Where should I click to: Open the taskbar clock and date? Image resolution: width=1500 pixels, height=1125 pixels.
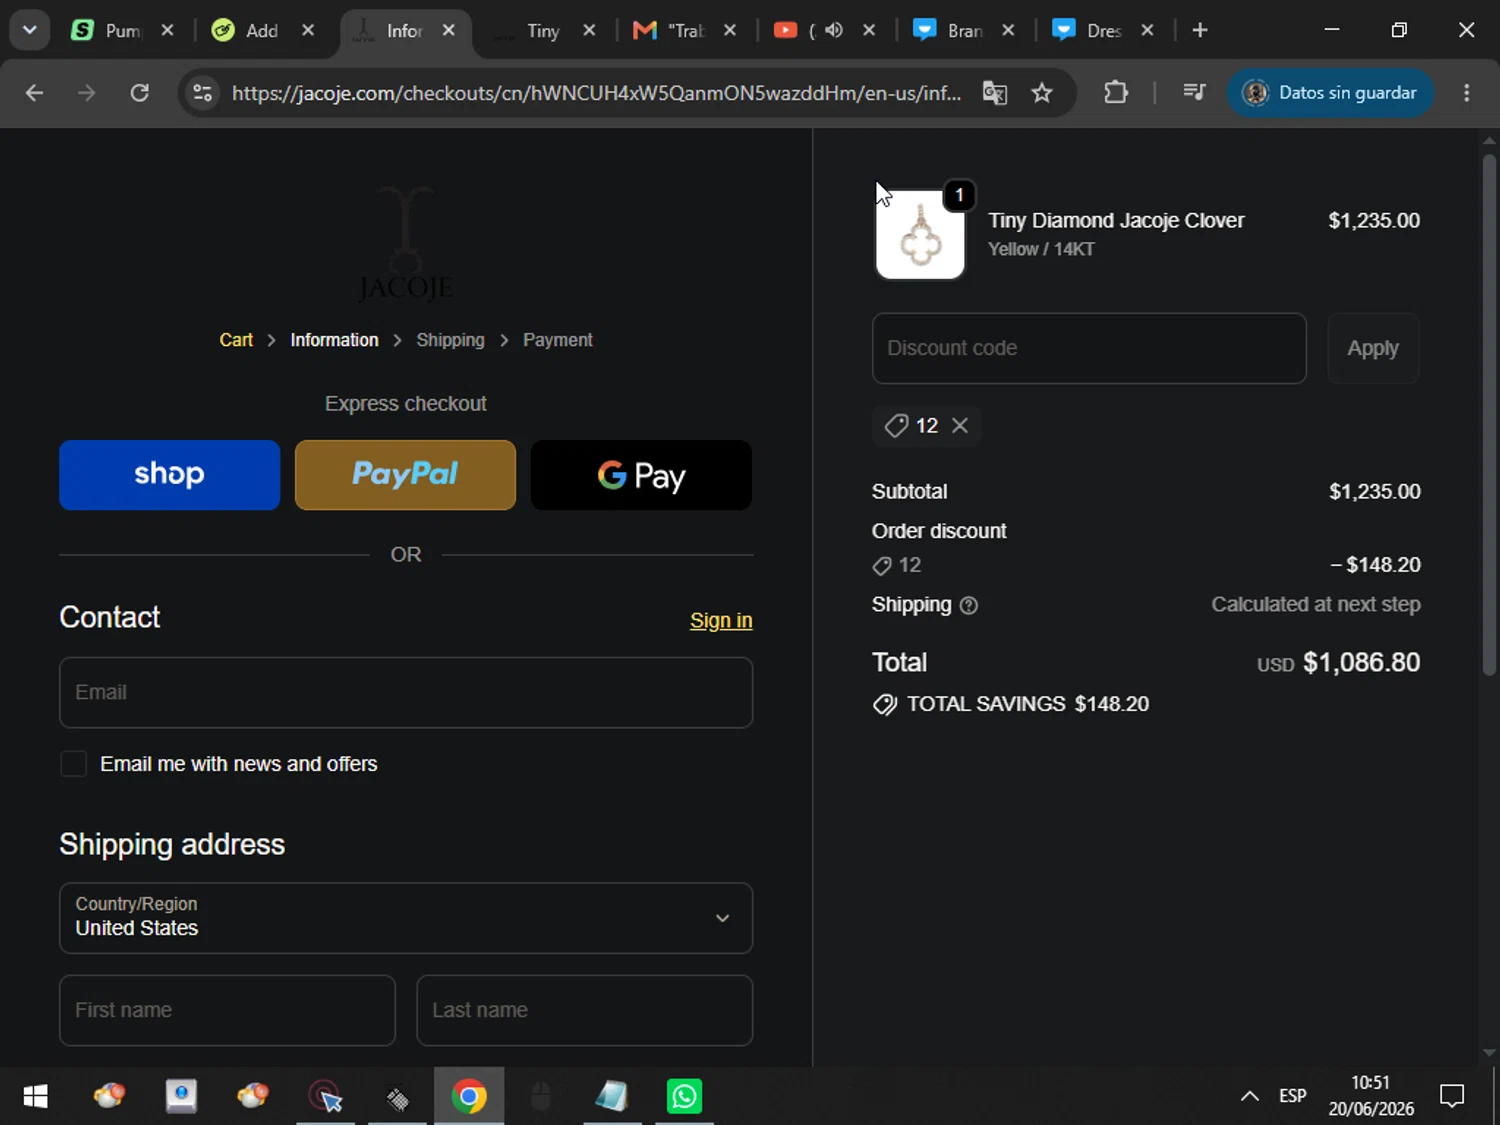click(x=1371, y=1097)
